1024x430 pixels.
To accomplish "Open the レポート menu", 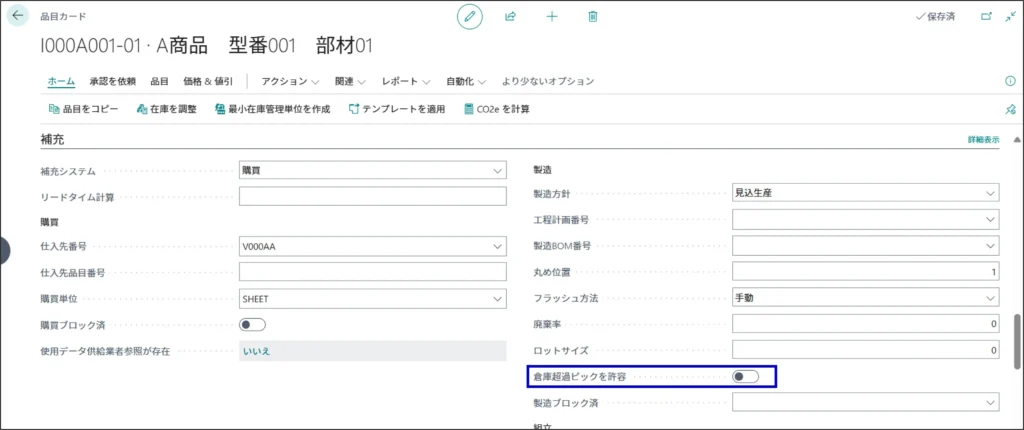I will click(405, 81).
